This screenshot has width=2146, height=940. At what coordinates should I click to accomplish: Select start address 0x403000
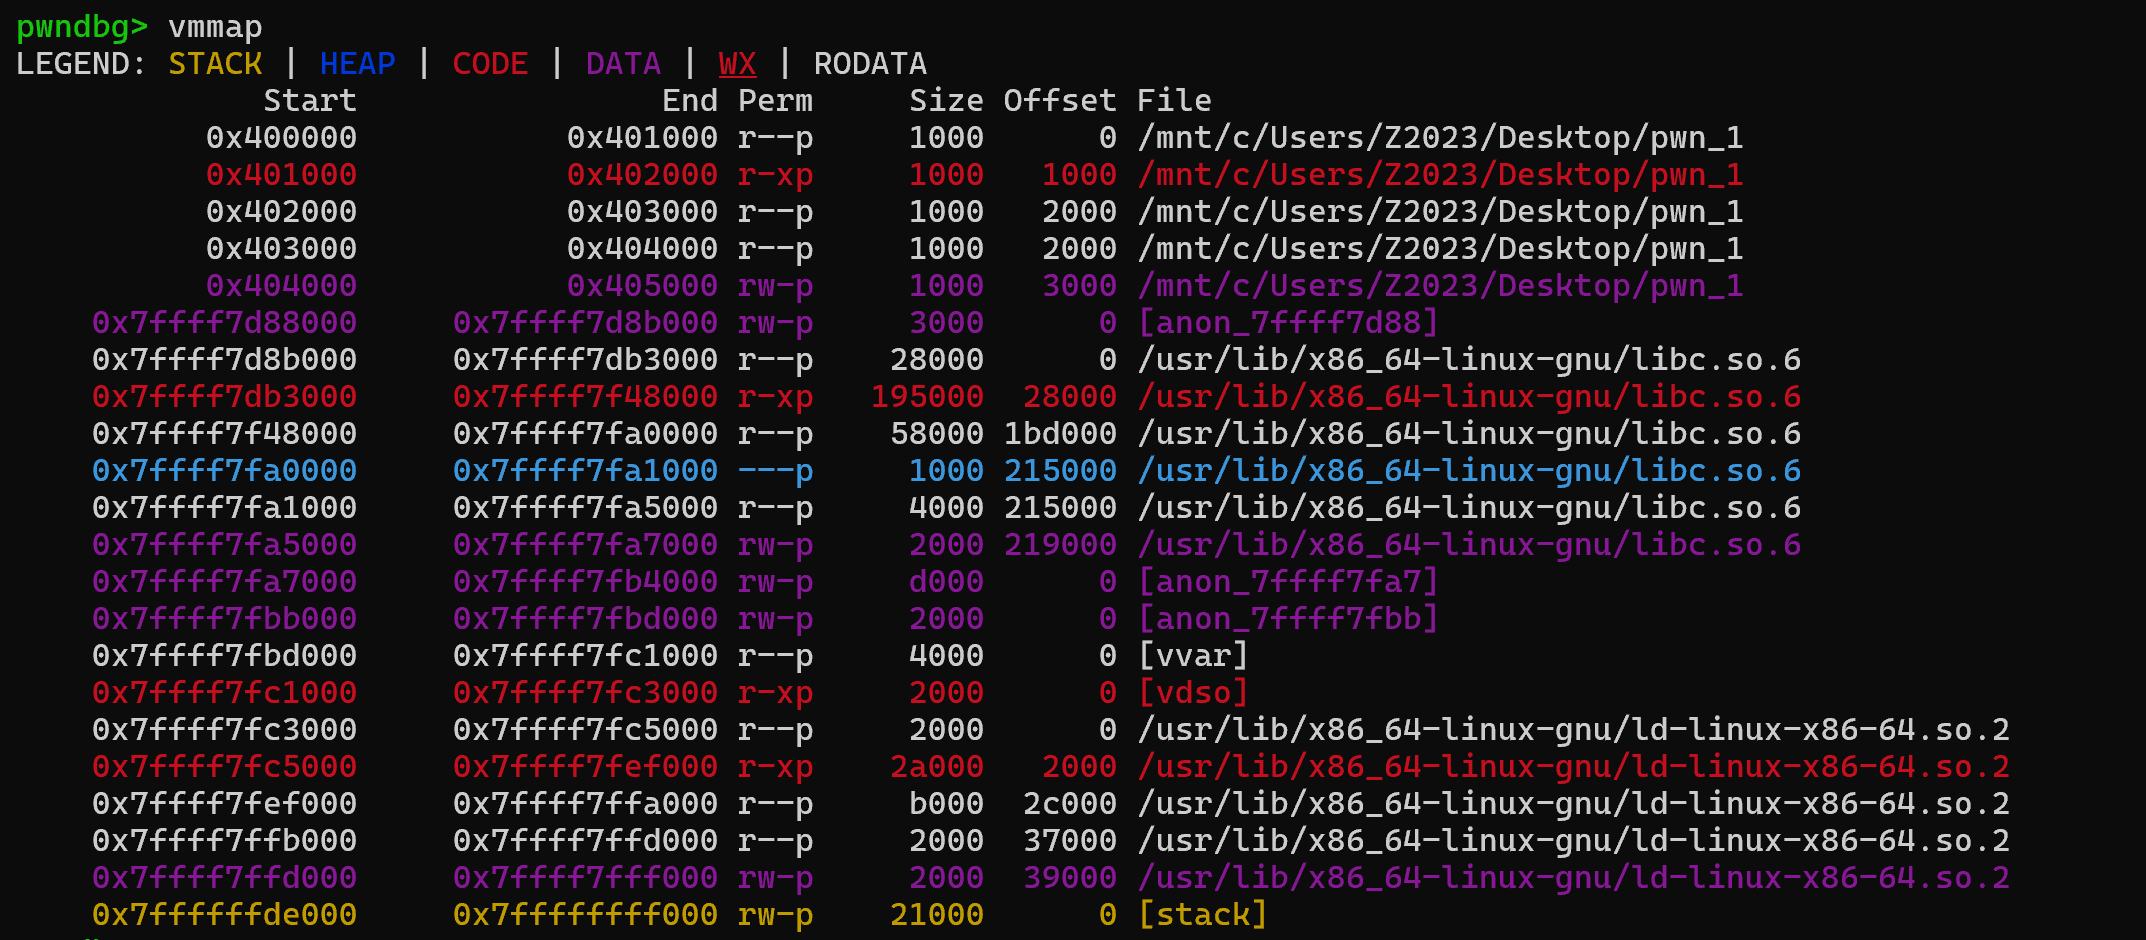281,249
